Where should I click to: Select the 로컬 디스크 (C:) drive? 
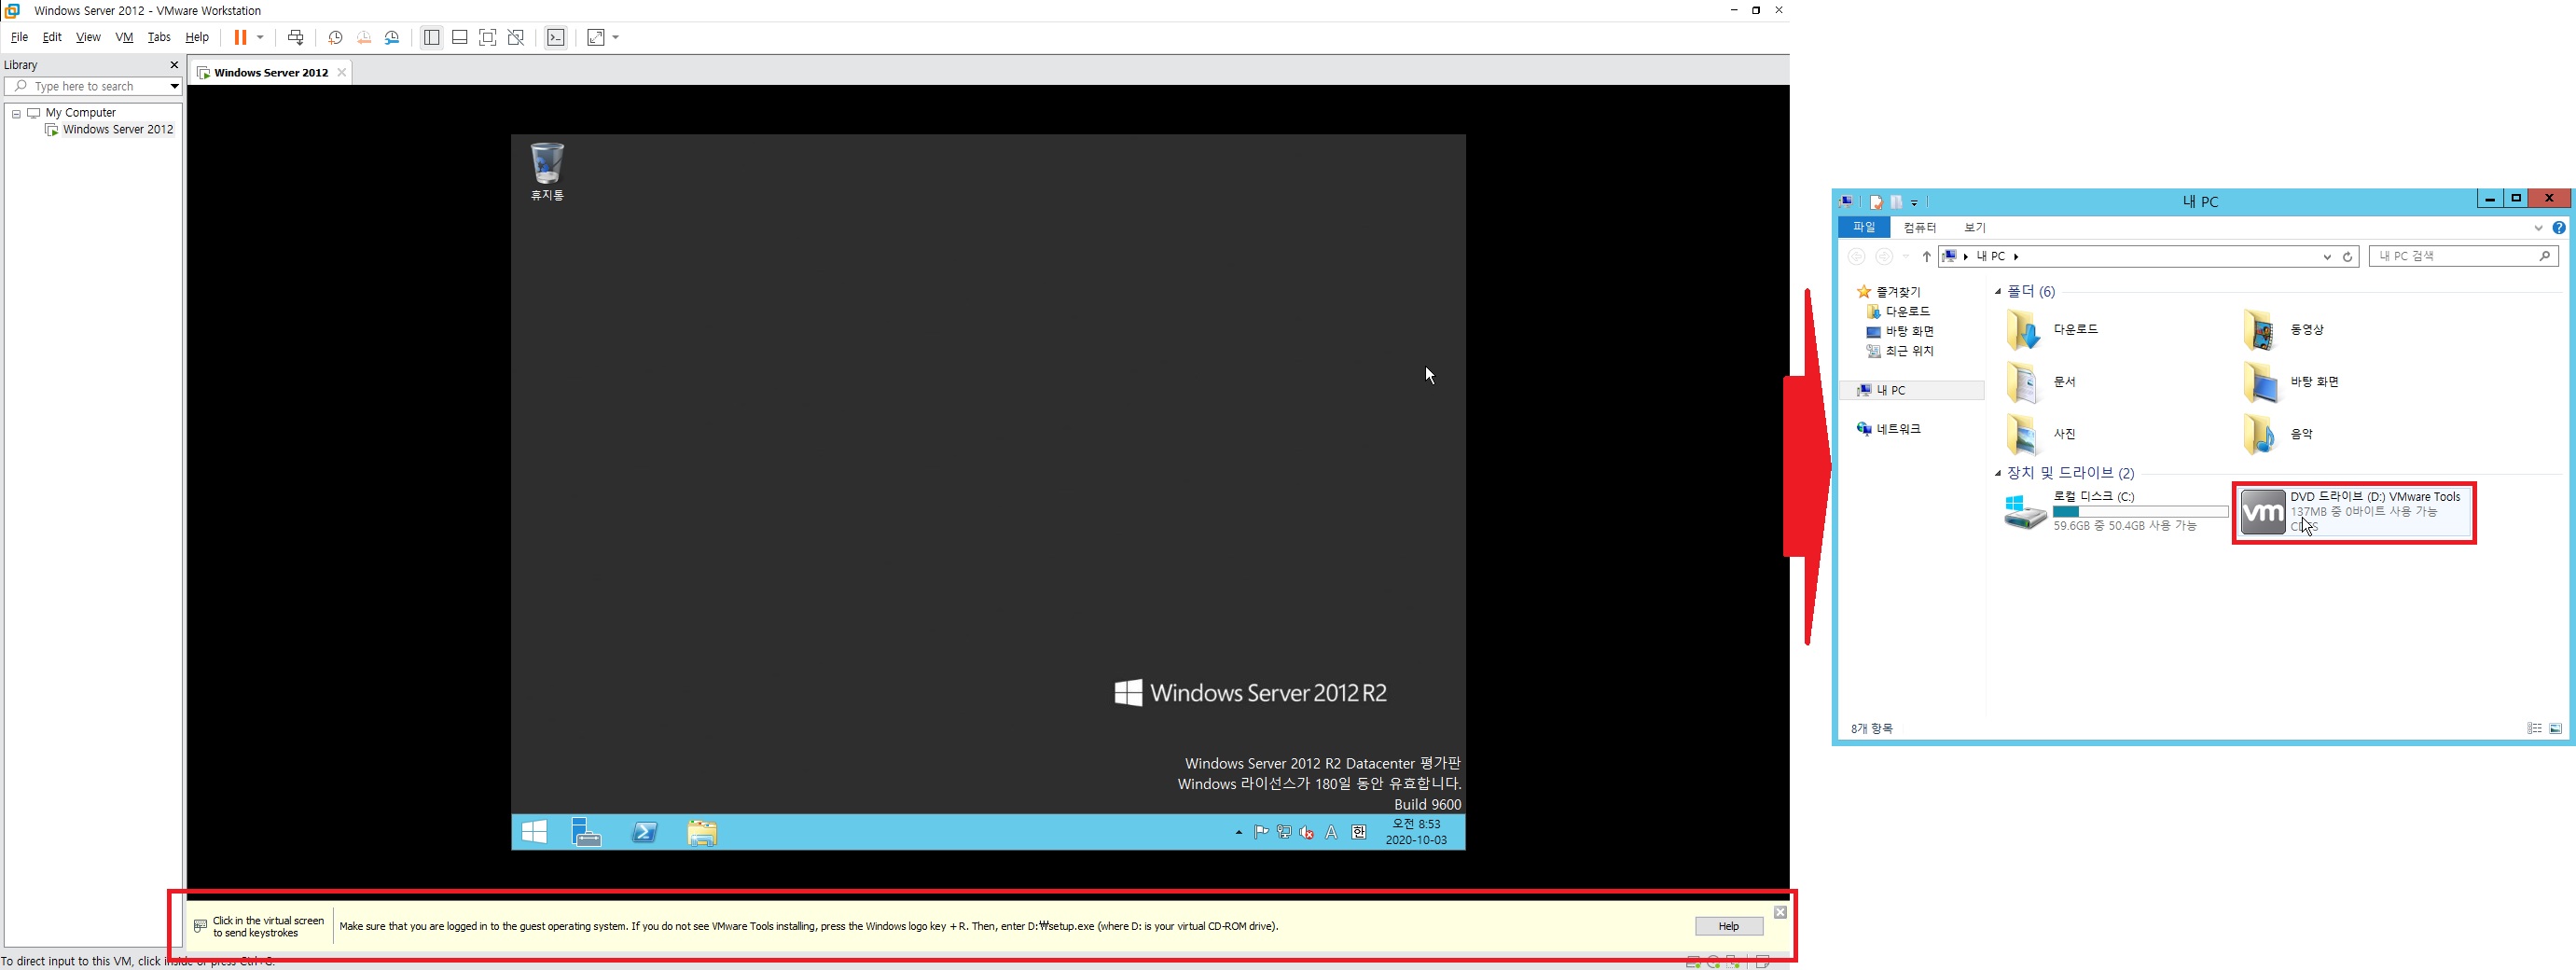coord(2115,511)
